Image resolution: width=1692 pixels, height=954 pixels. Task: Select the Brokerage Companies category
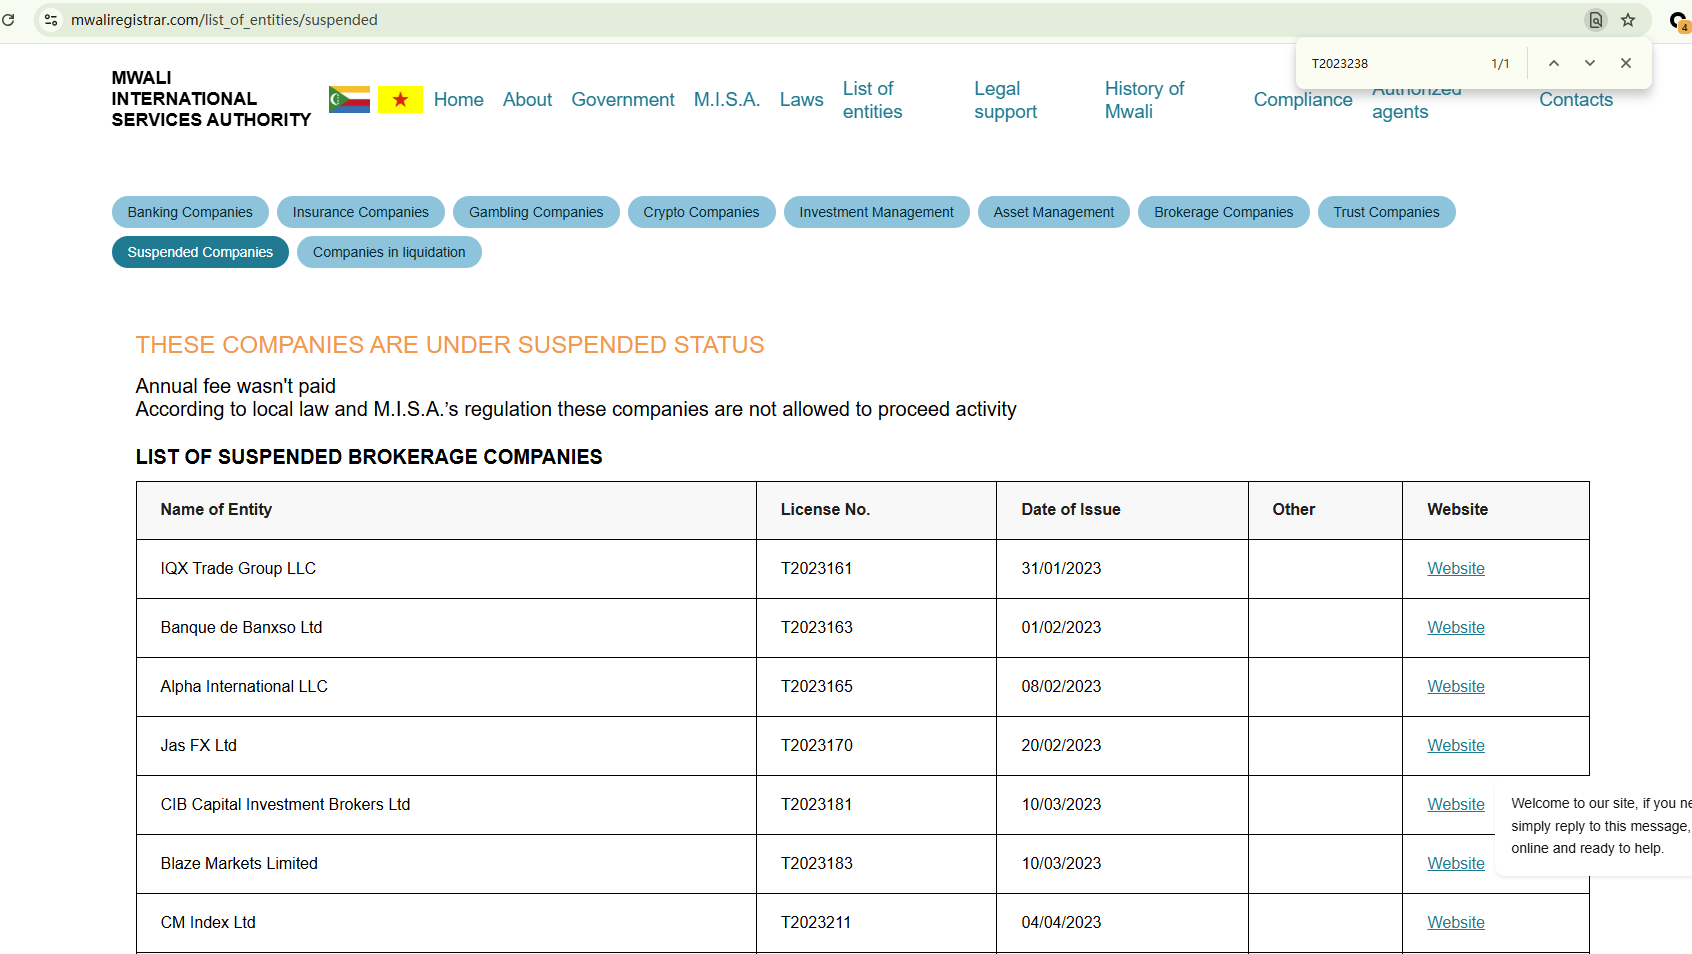(1223, 212)
